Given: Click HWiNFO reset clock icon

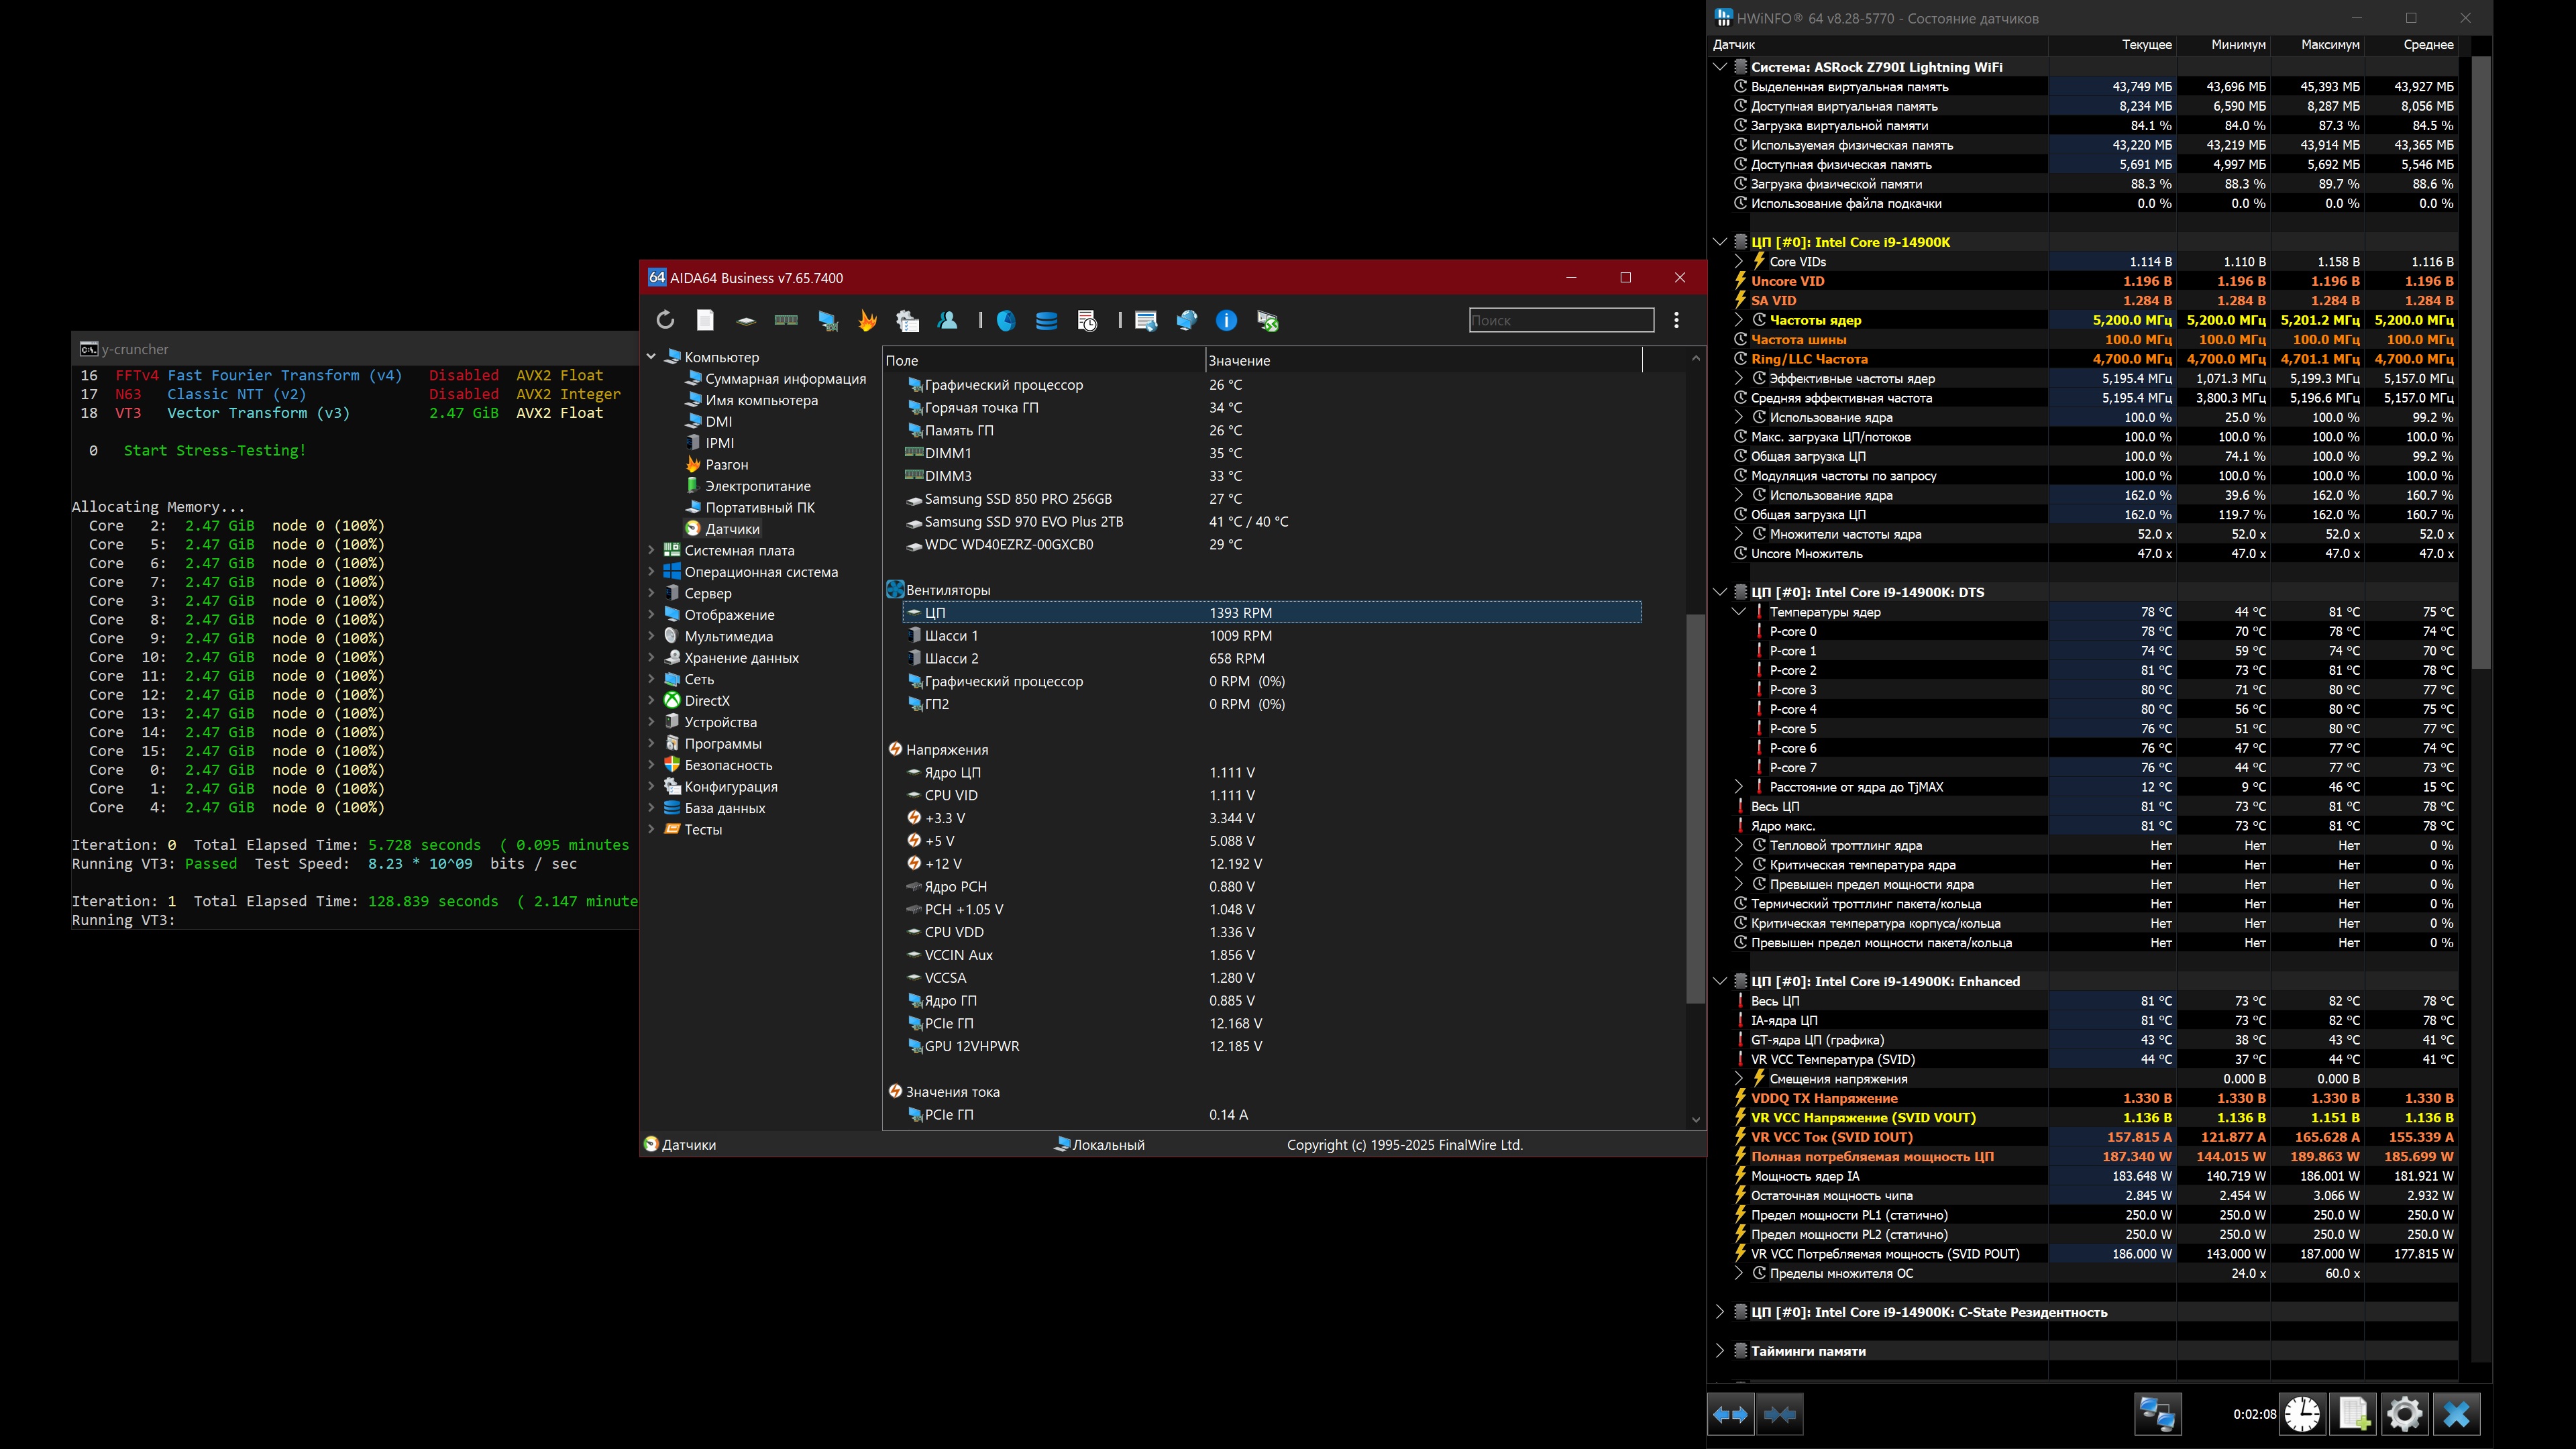Looking at the screenshot, I should (2302, 1414).
